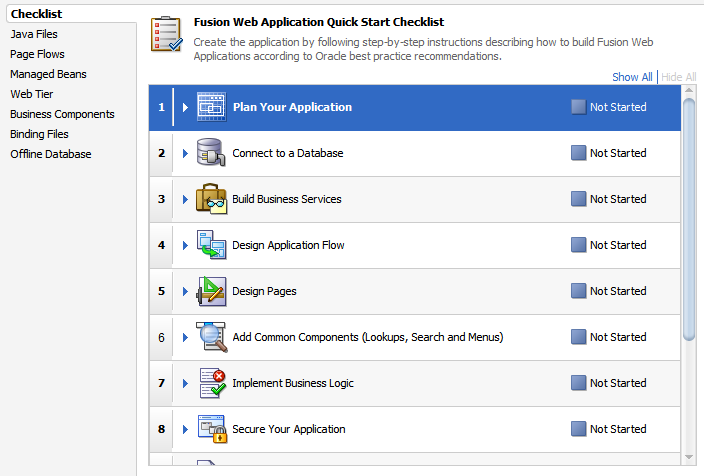Click the Design Application Flow title
The height and width of the screenshot is (476, 704).
point(288,245)
